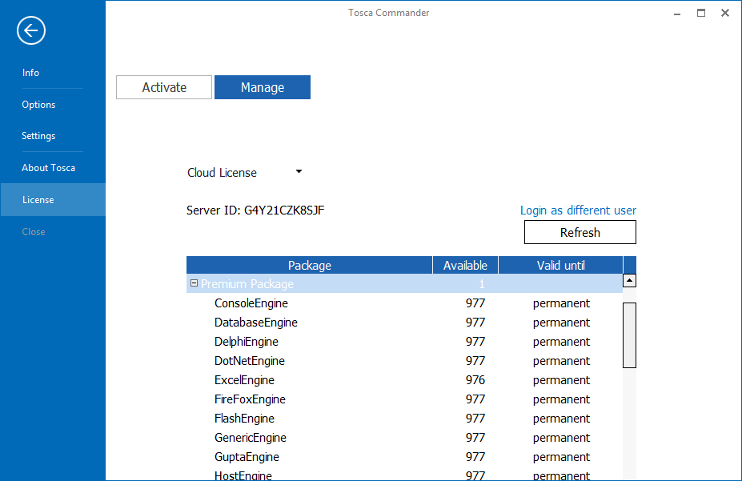Collapse the Premium Package tree node
Viewport: 742px width, 481px height.
pos(193,284)
